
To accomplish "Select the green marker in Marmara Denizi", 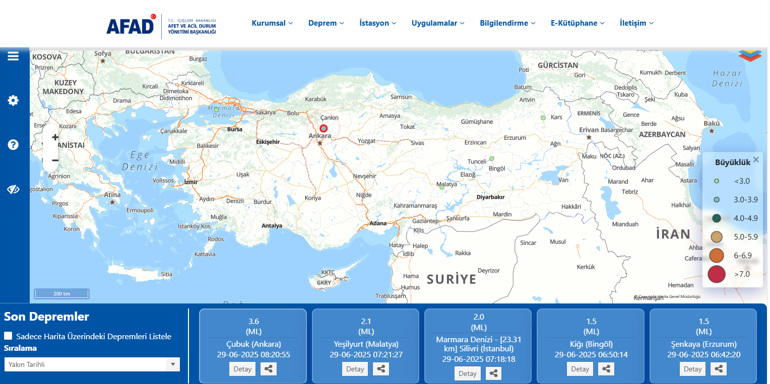I will 216,110.
